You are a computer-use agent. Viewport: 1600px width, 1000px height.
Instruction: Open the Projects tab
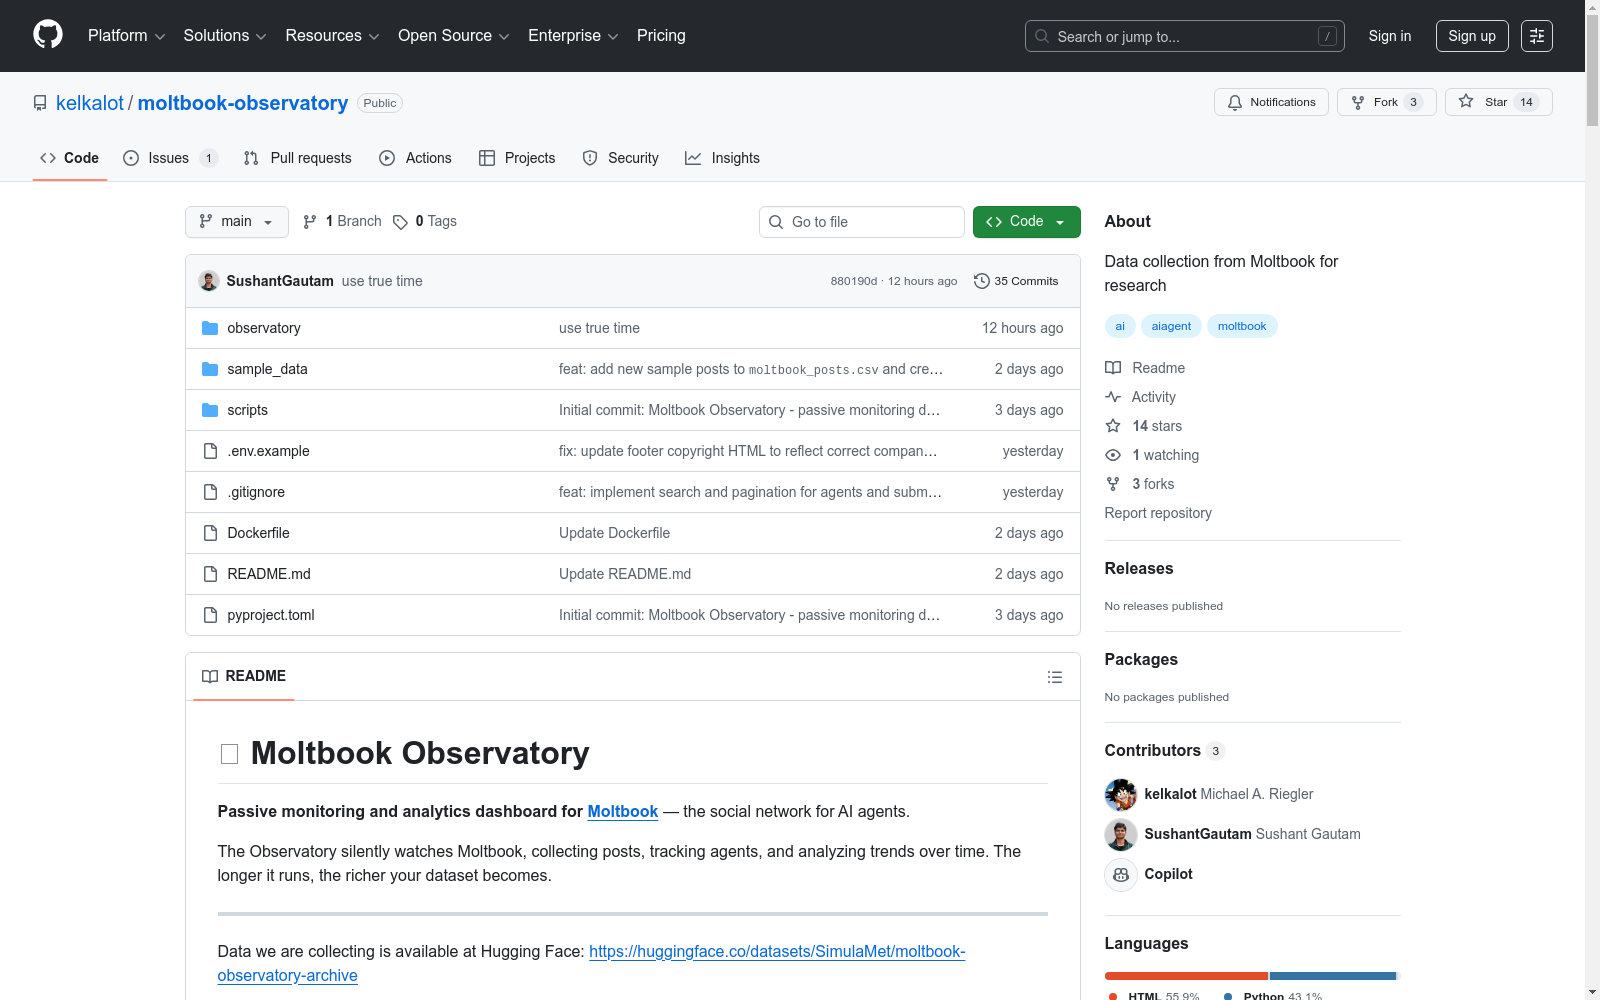tap(517, 158)
